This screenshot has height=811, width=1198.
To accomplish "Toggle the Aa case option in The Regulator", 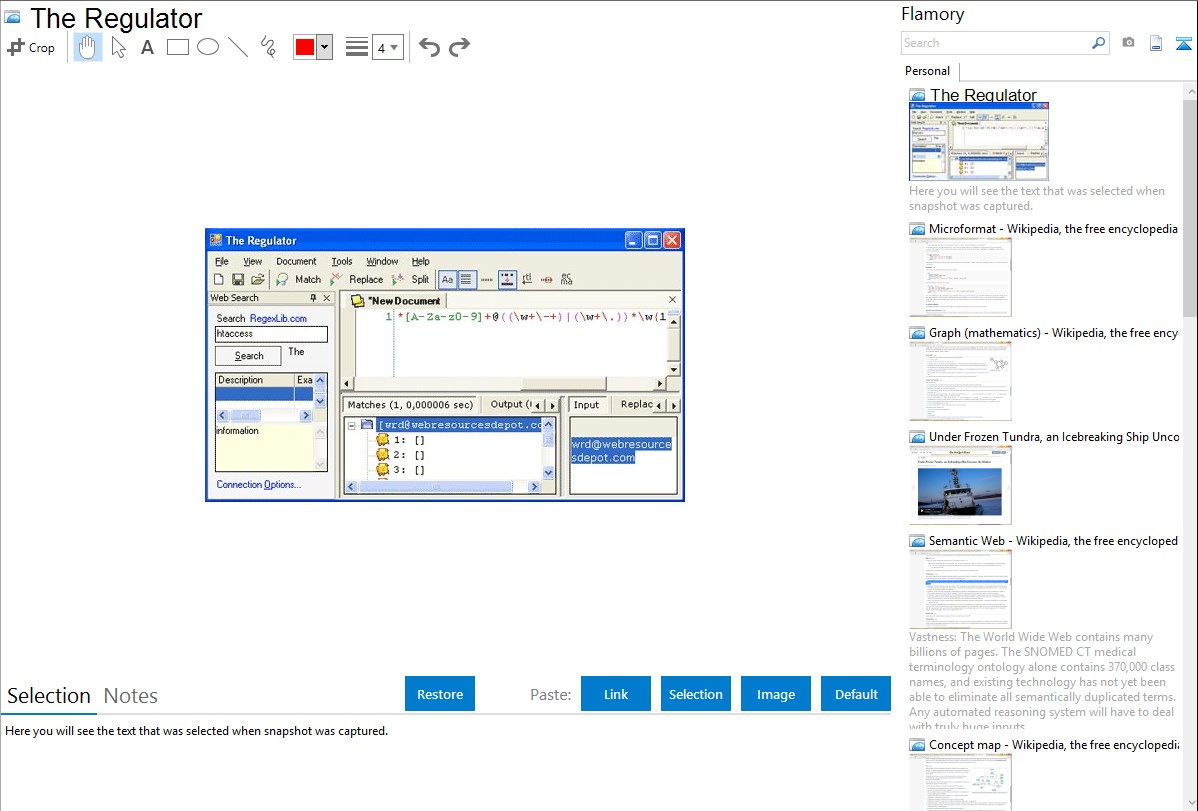I will pyautogui.click(x=448, y=280).
